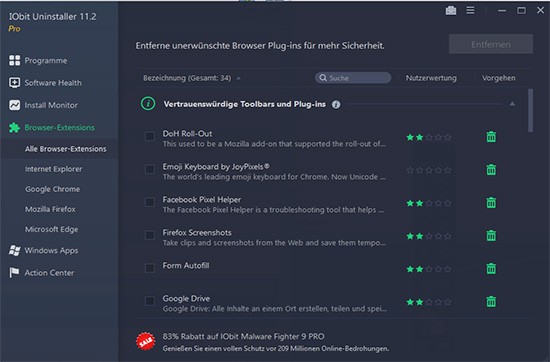
Task: Click the DoH Roll-Out entry name
Action: [187, 134]
